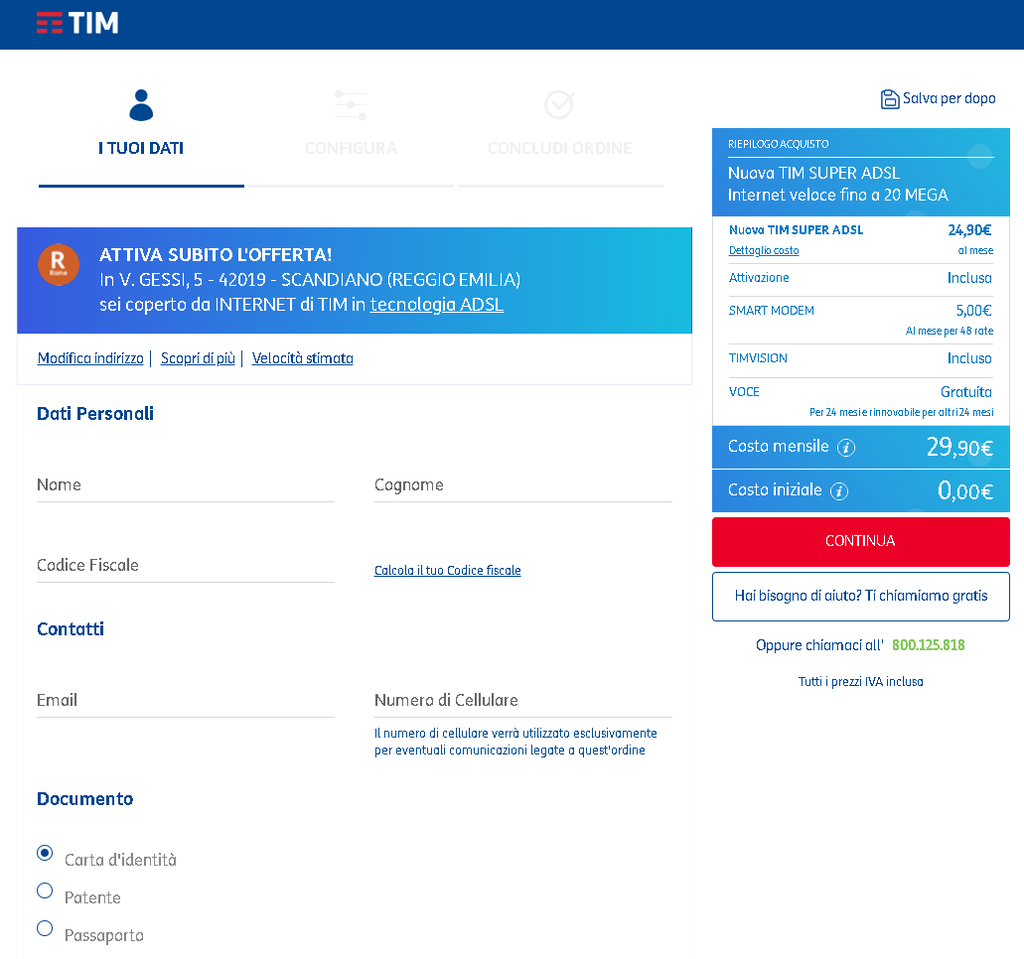Click Calcola il tuo Codice fiscale link
Image resolution: width=1024 pixels, height=959 pixels.
[447, 570]
